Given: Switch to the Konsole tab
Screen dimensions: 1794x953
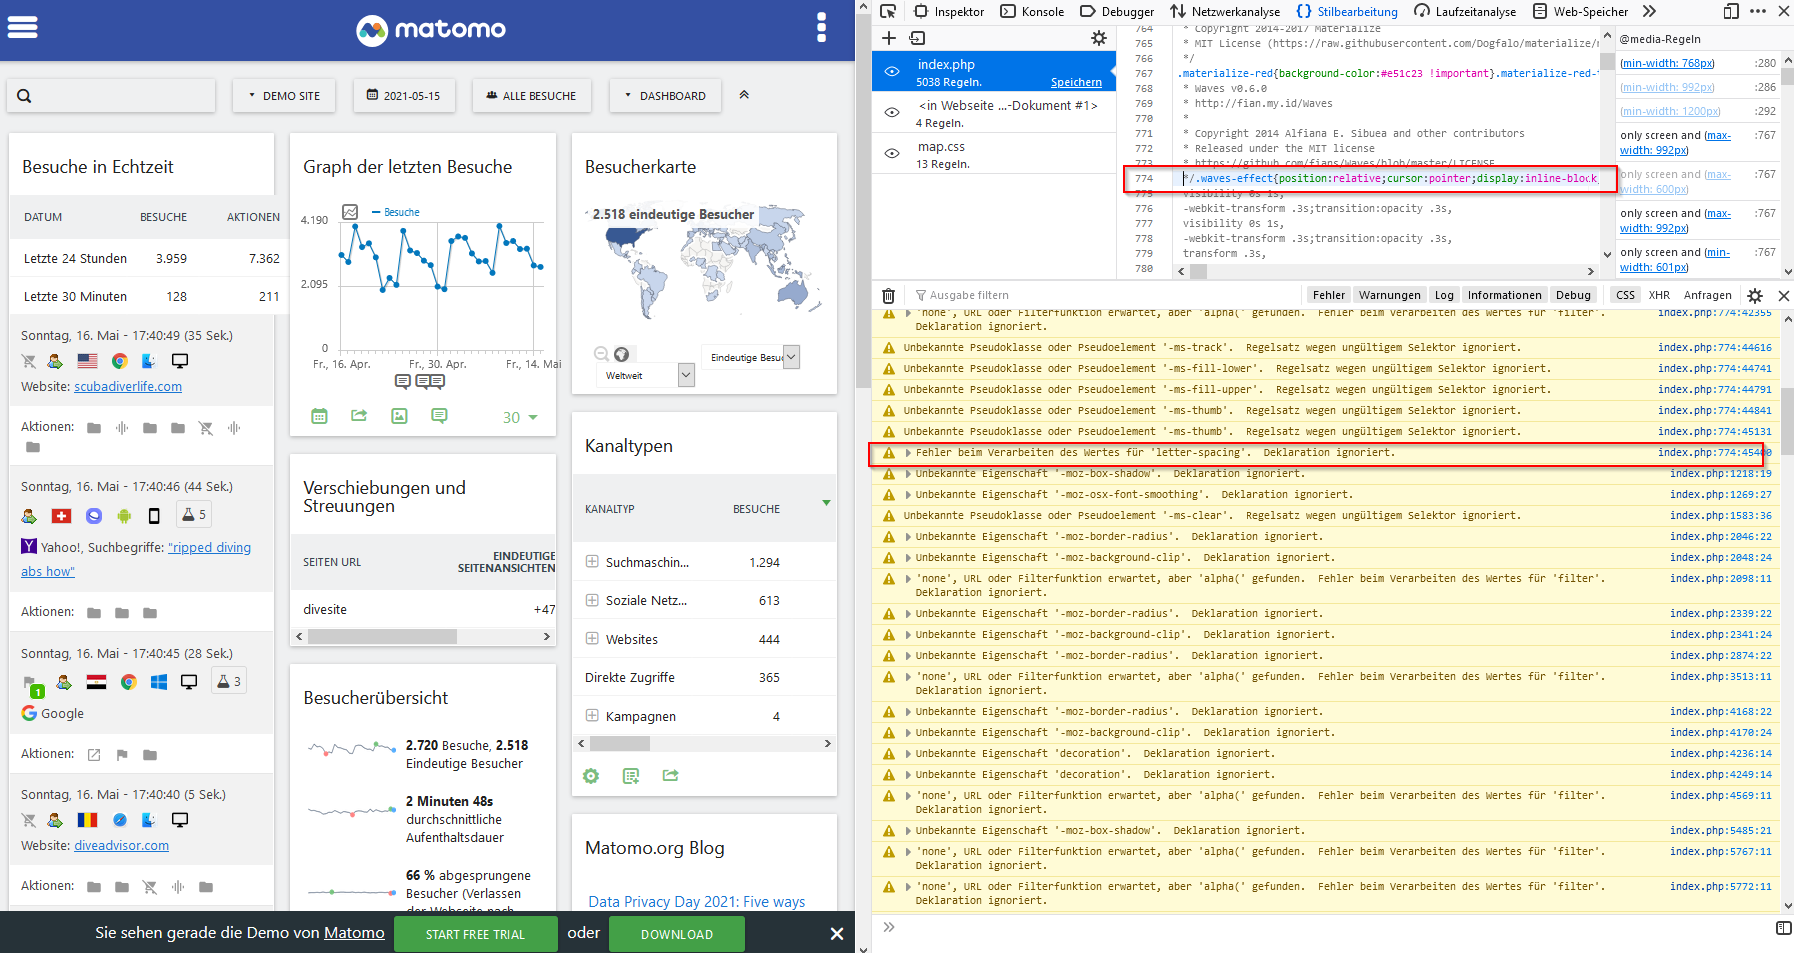Looking at the screenshot, I should tap(1032, 12).
